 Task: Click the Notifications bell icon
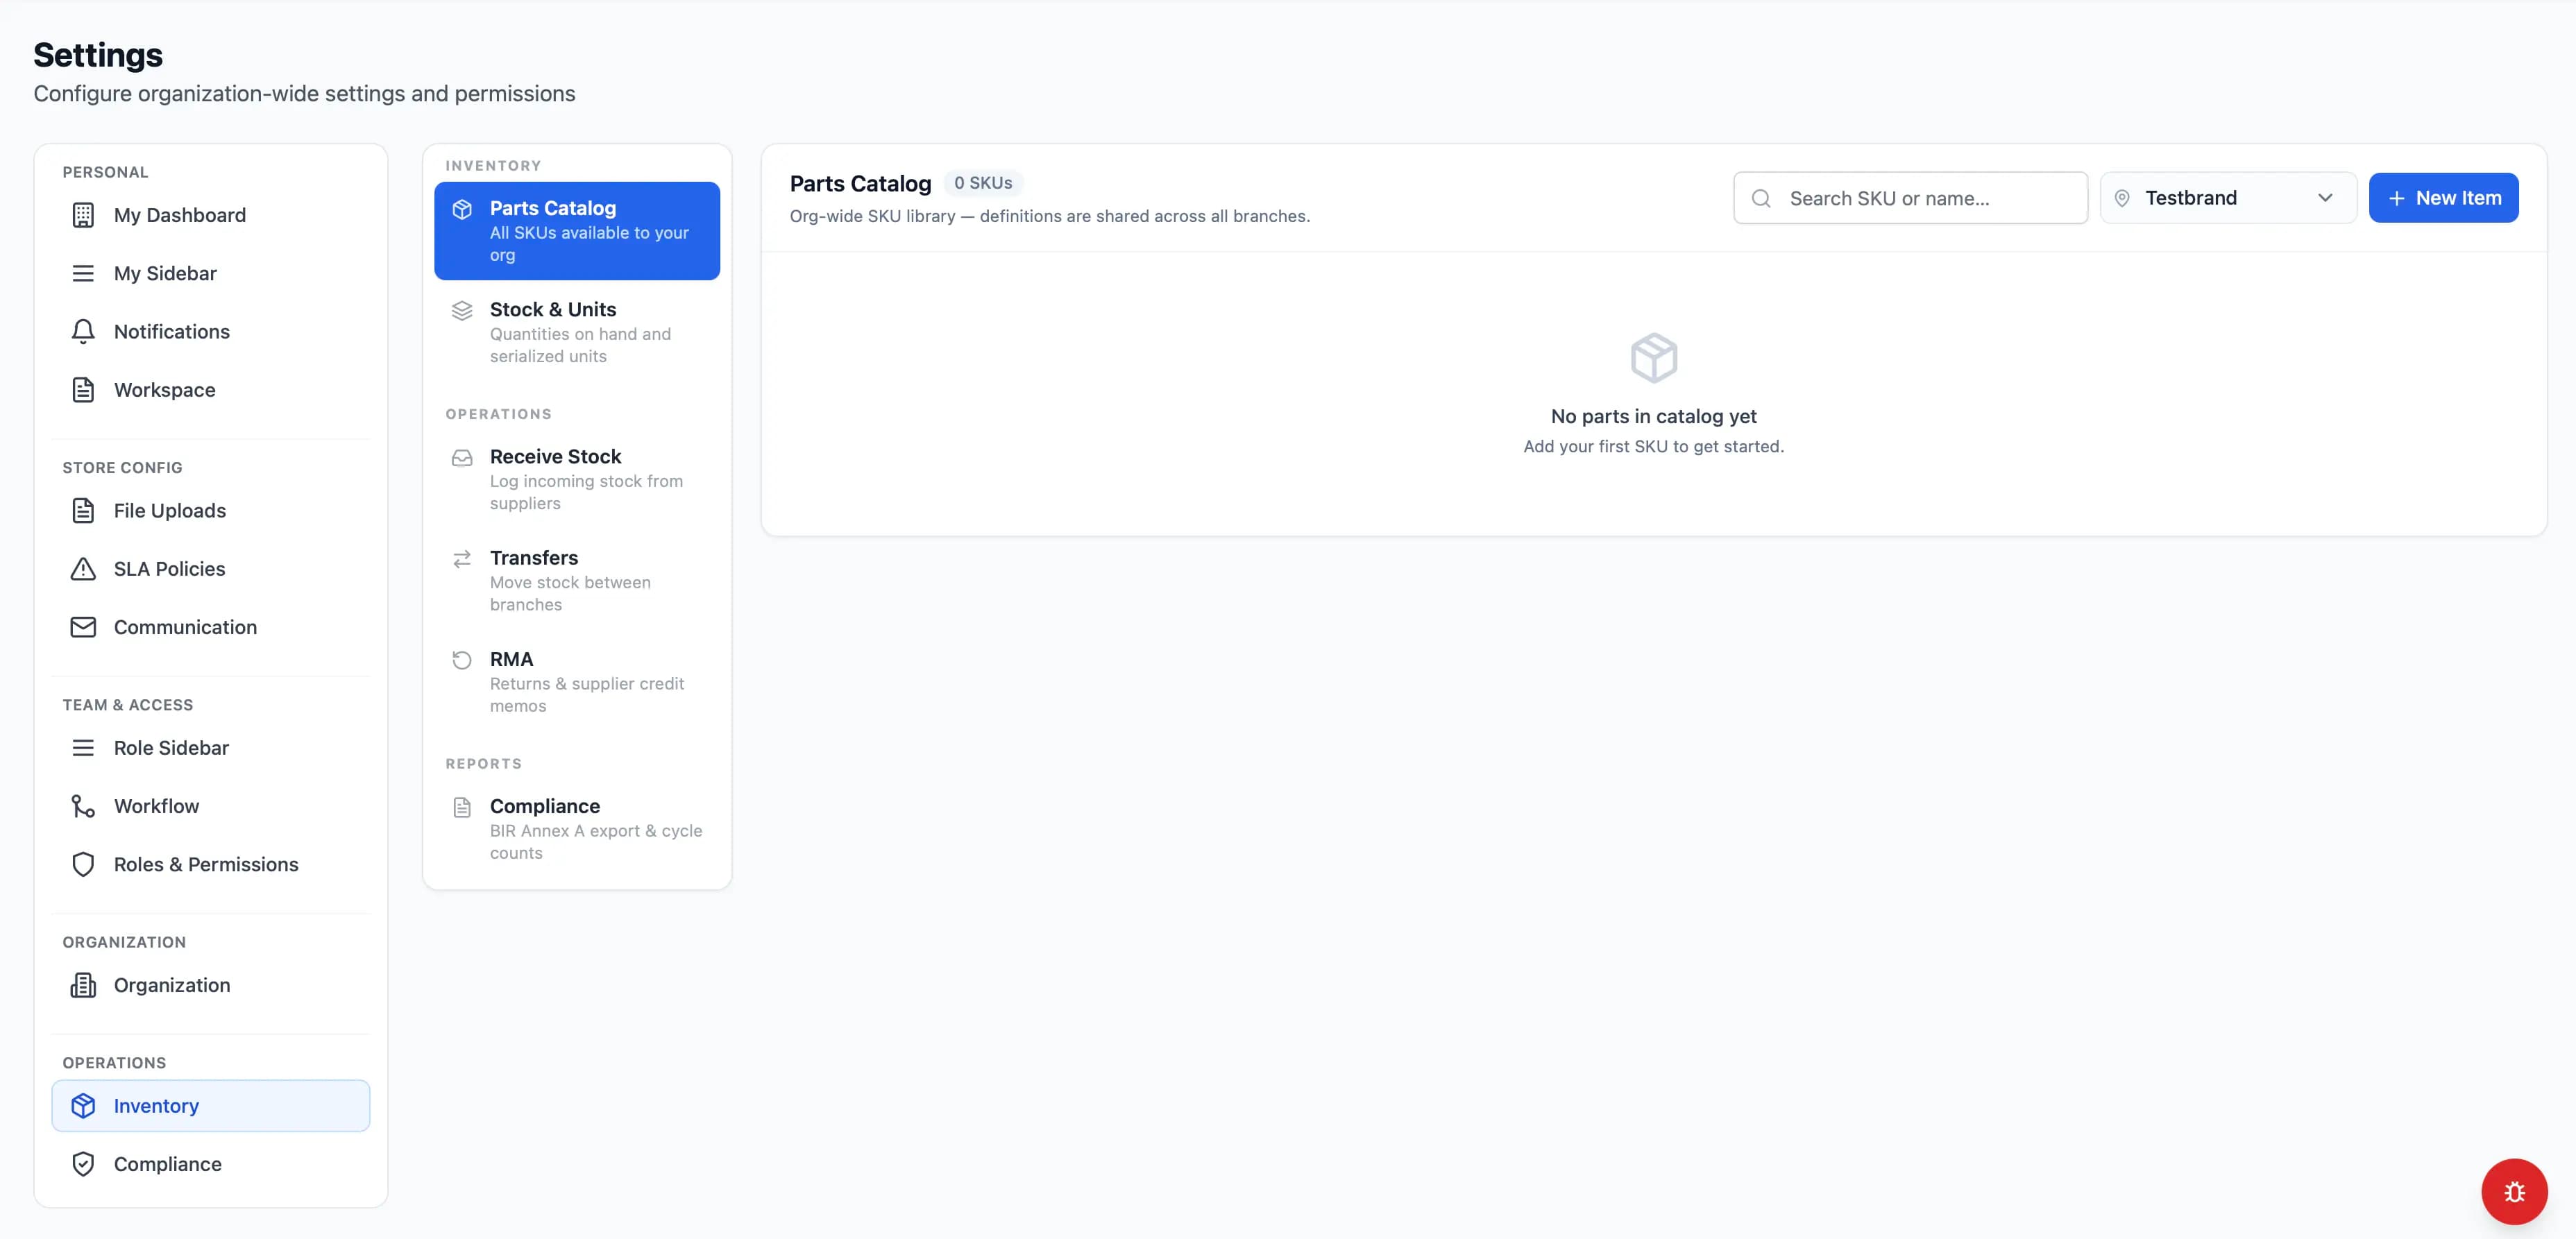click(x=83, y=332)
